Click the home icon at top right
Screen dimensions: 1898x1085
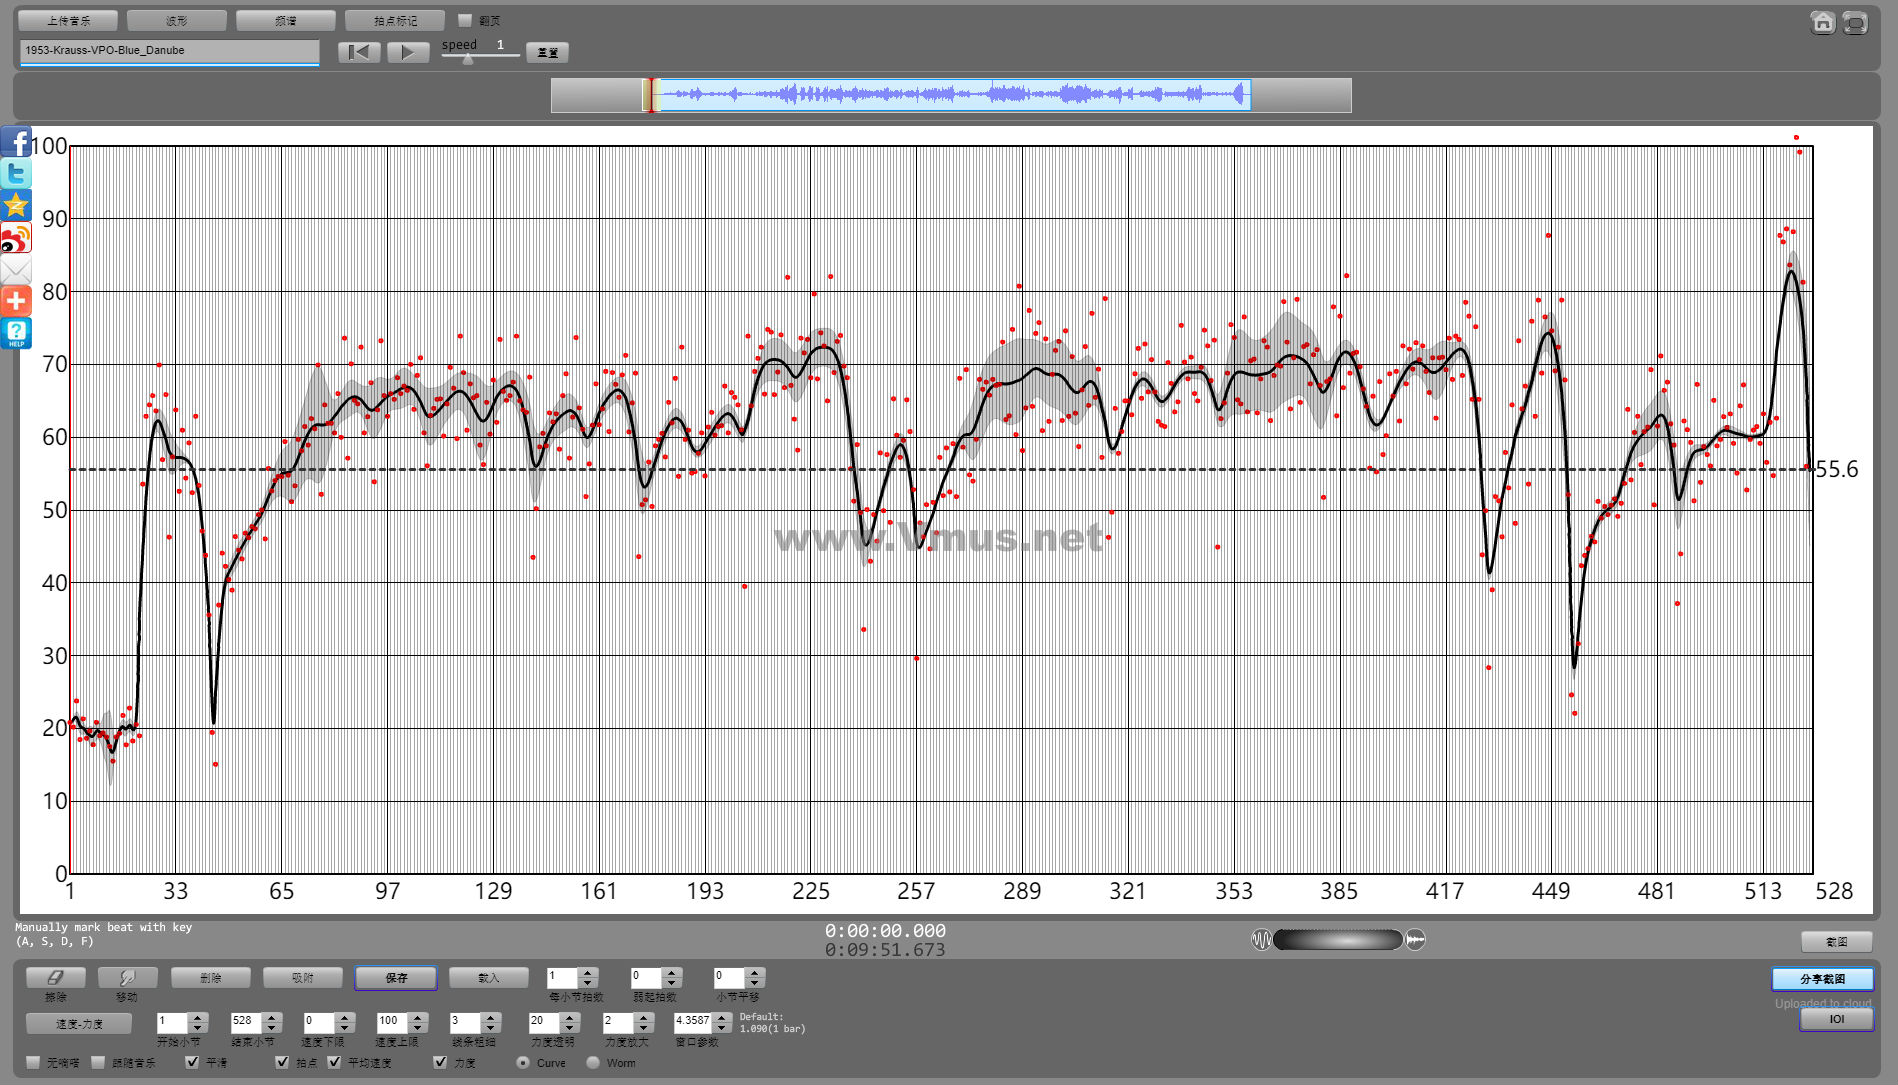tap(1822, 22)
